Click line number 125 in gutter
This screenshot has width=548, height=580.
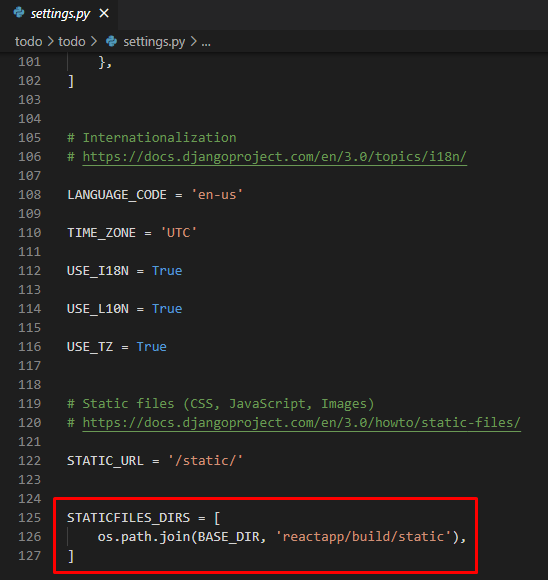pos(30,517)
